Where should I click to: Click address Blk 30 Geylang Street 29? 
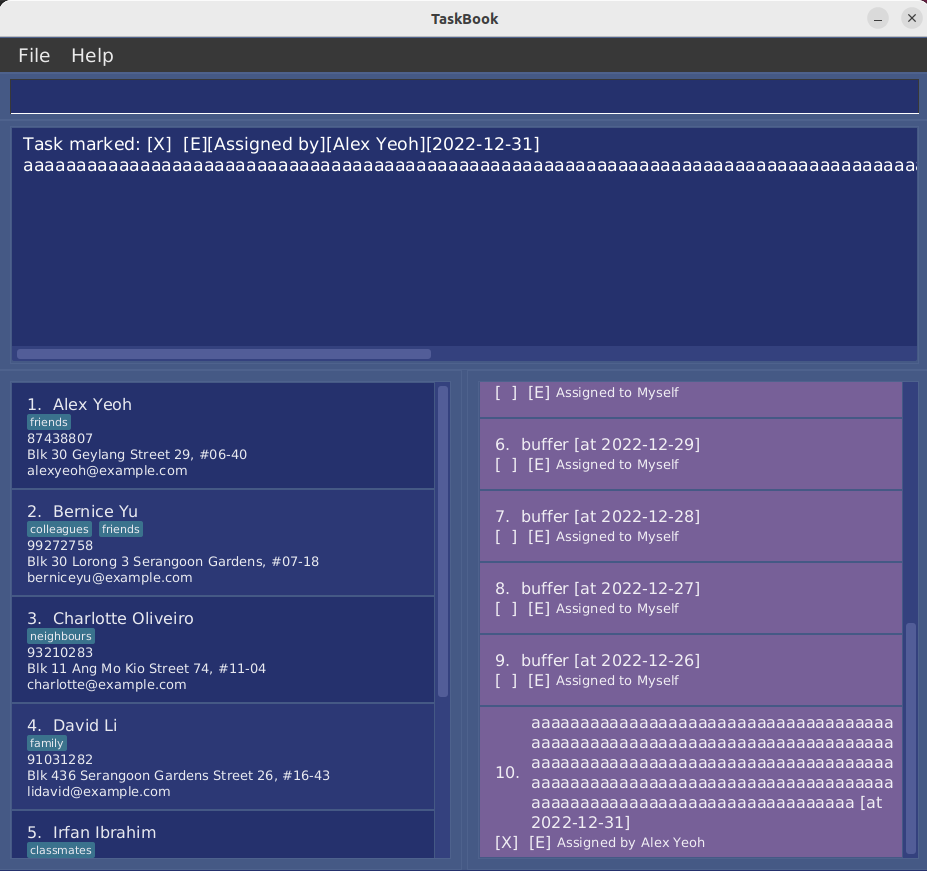click(137, 455)
